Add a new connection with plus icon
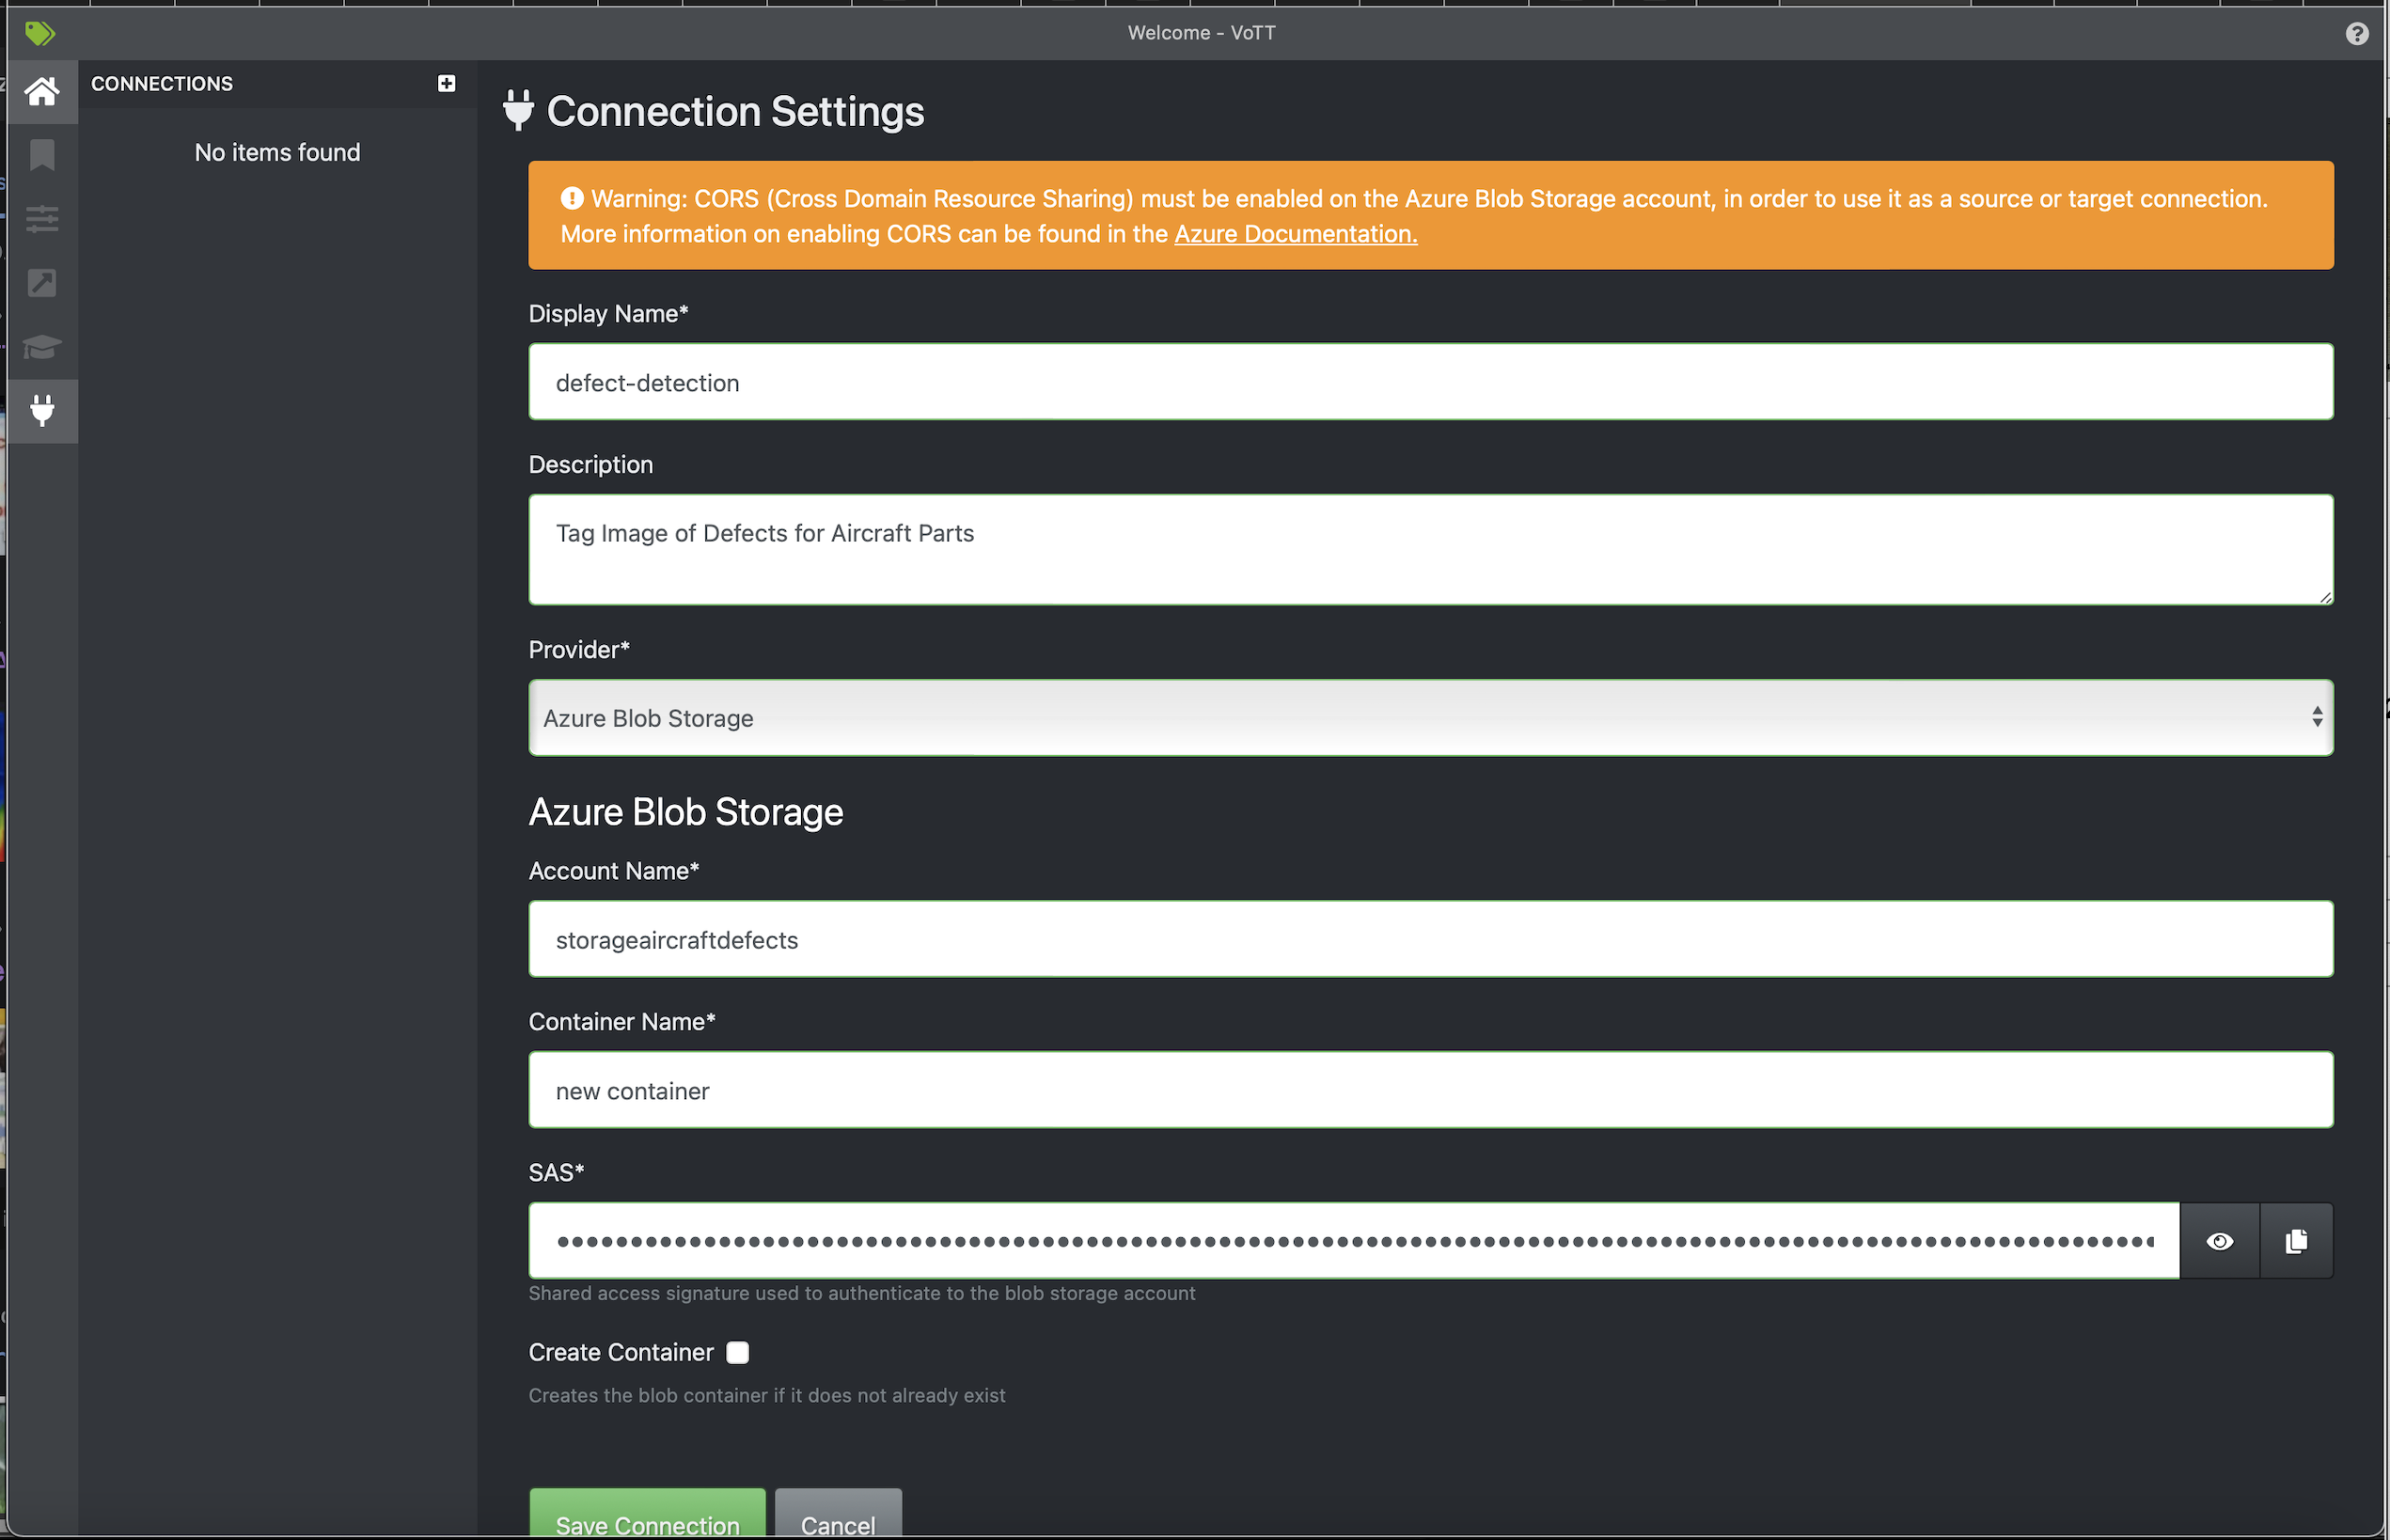The image size is (2390, 1540). [x=447, y=84]
